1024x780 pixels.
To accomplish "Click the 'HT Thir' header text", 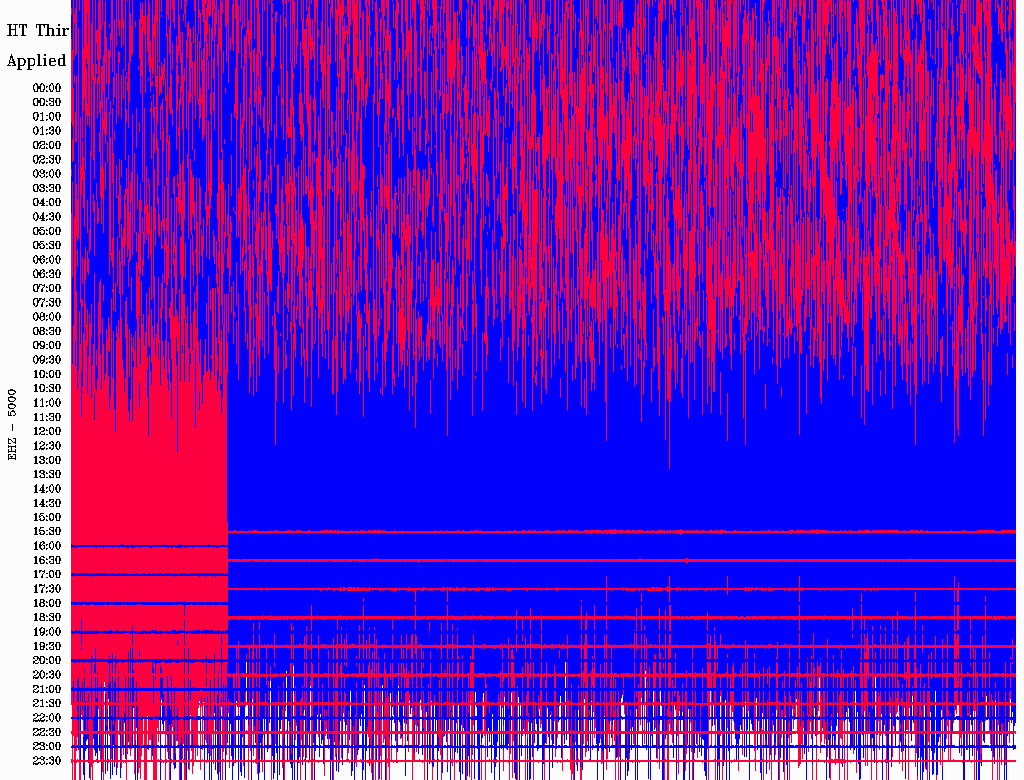I will point(38,31).
